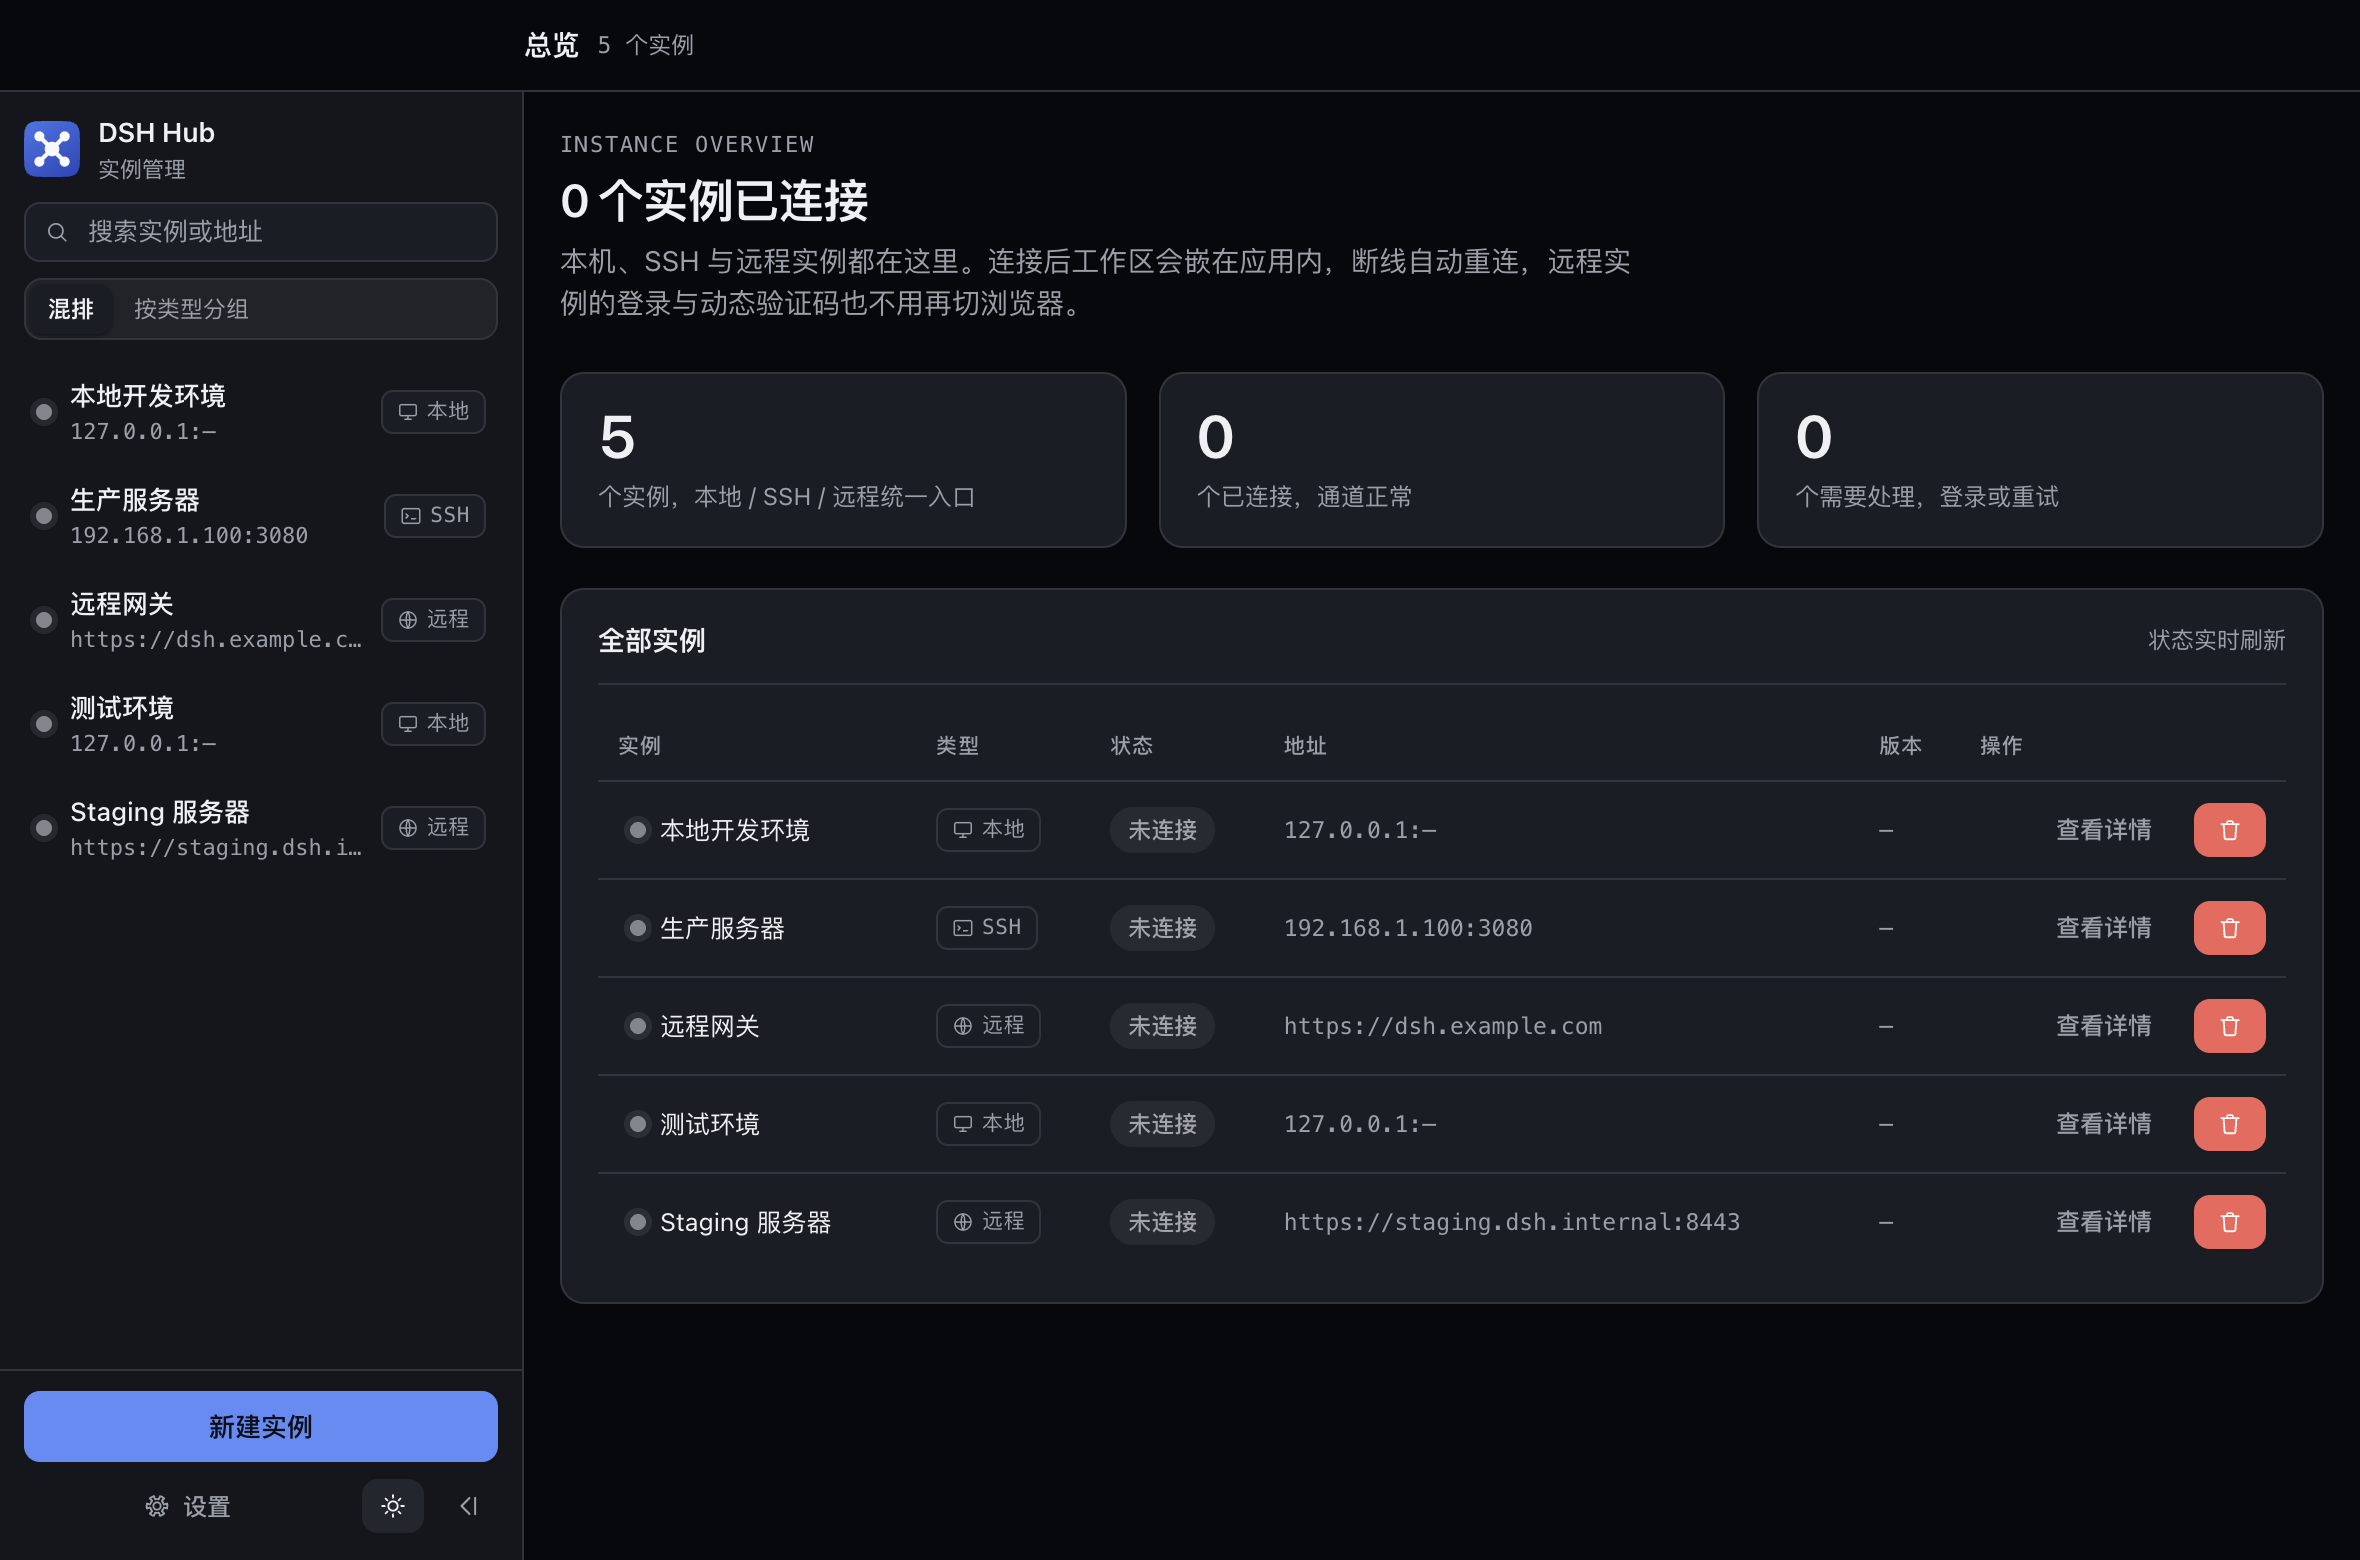This screenshot has width=2360, height=1560.
Task: Click Staging 服务器 name in the table
Action: pos(746,1222)
